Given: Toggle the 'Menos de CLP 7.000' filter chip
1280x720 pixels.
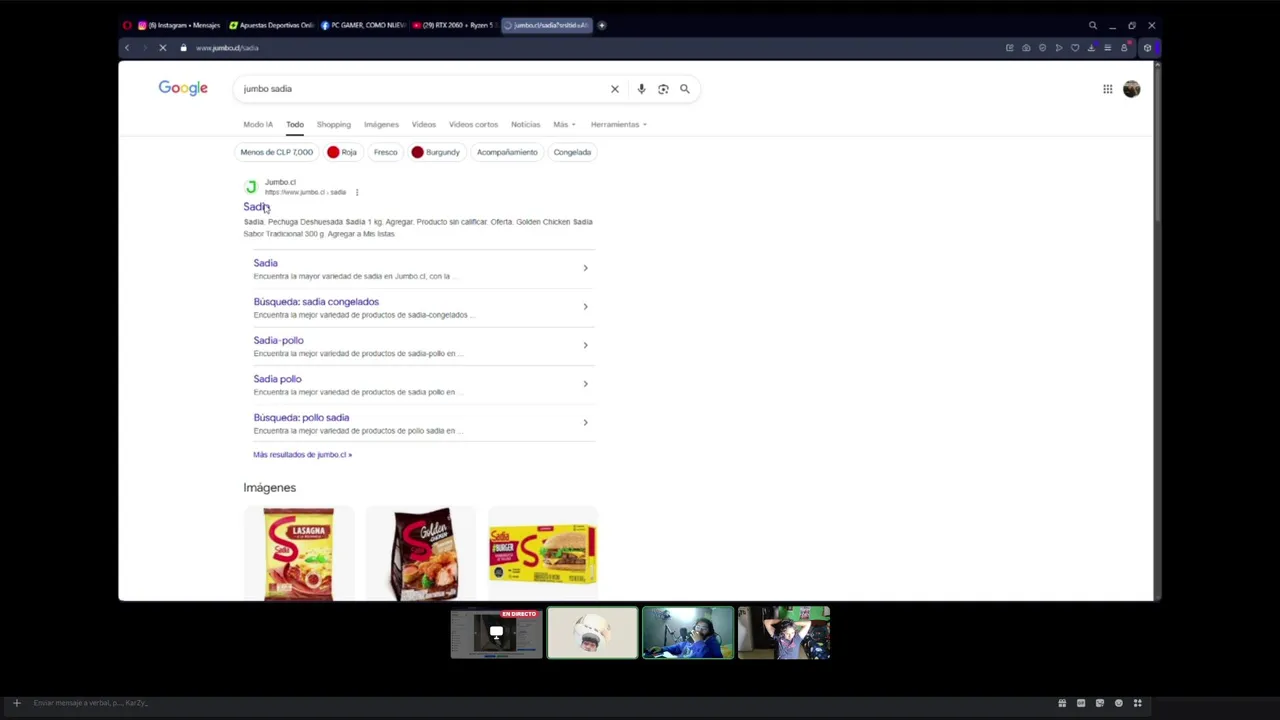Looking at the screenshot, I should [x=277, y=152].
